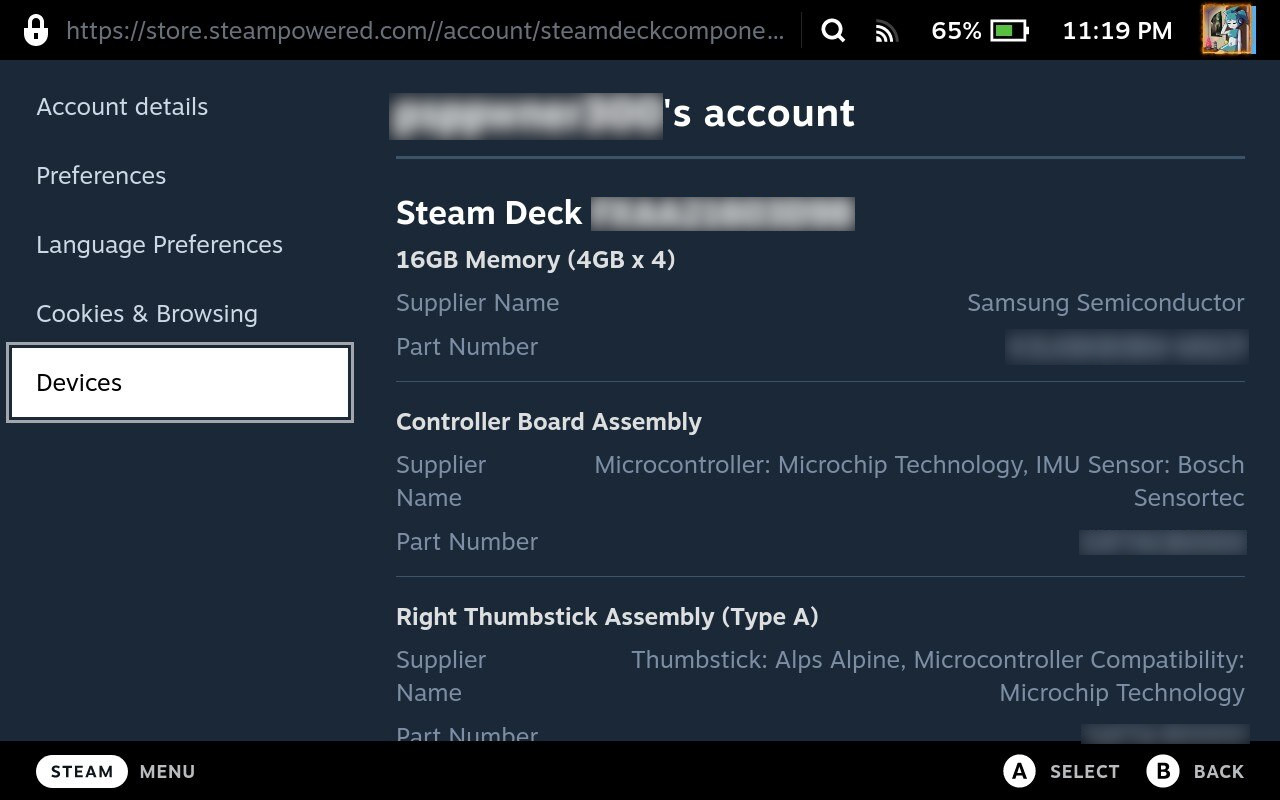Select the Devices sidebar item

180,382
